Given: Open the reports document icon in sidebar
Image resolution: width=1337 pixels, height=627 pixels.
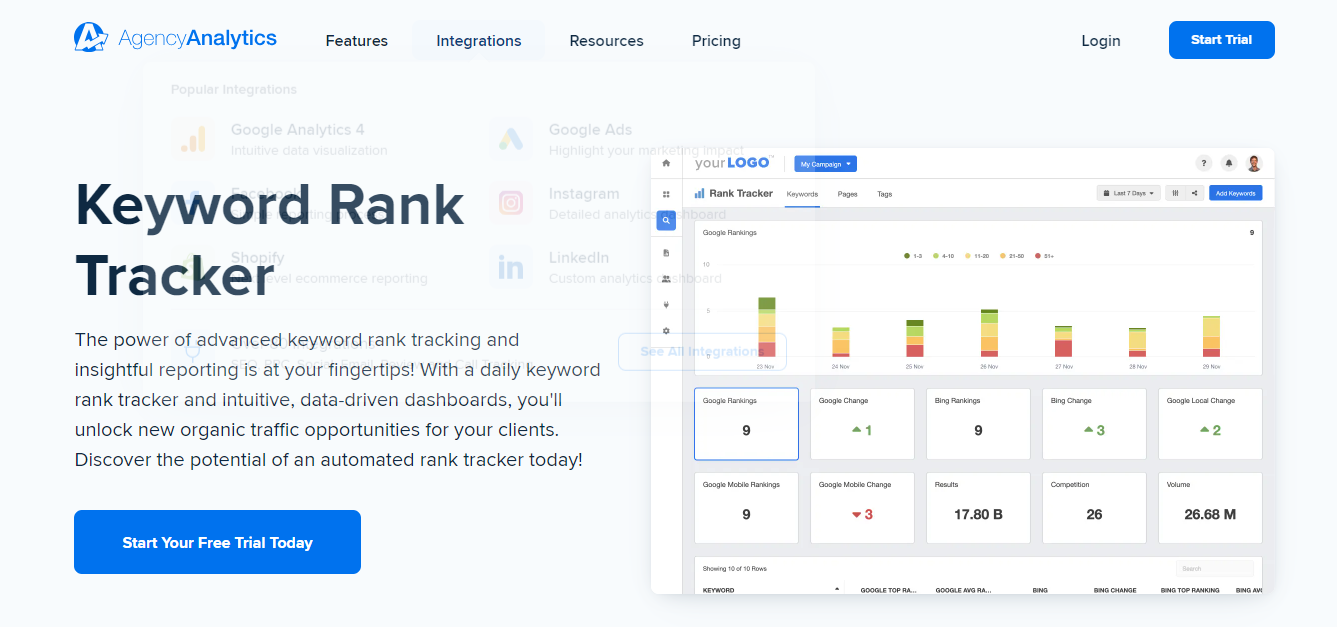Looking at the screenshot, I should (666, 253).
